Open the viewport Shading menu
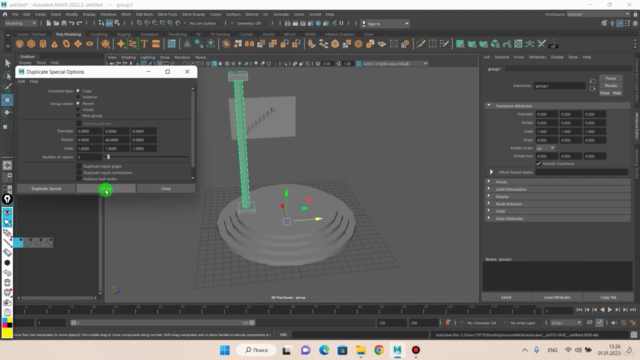The height and width of the screenshot is (360, 640). pyautogui.click(x=128, y=57)
